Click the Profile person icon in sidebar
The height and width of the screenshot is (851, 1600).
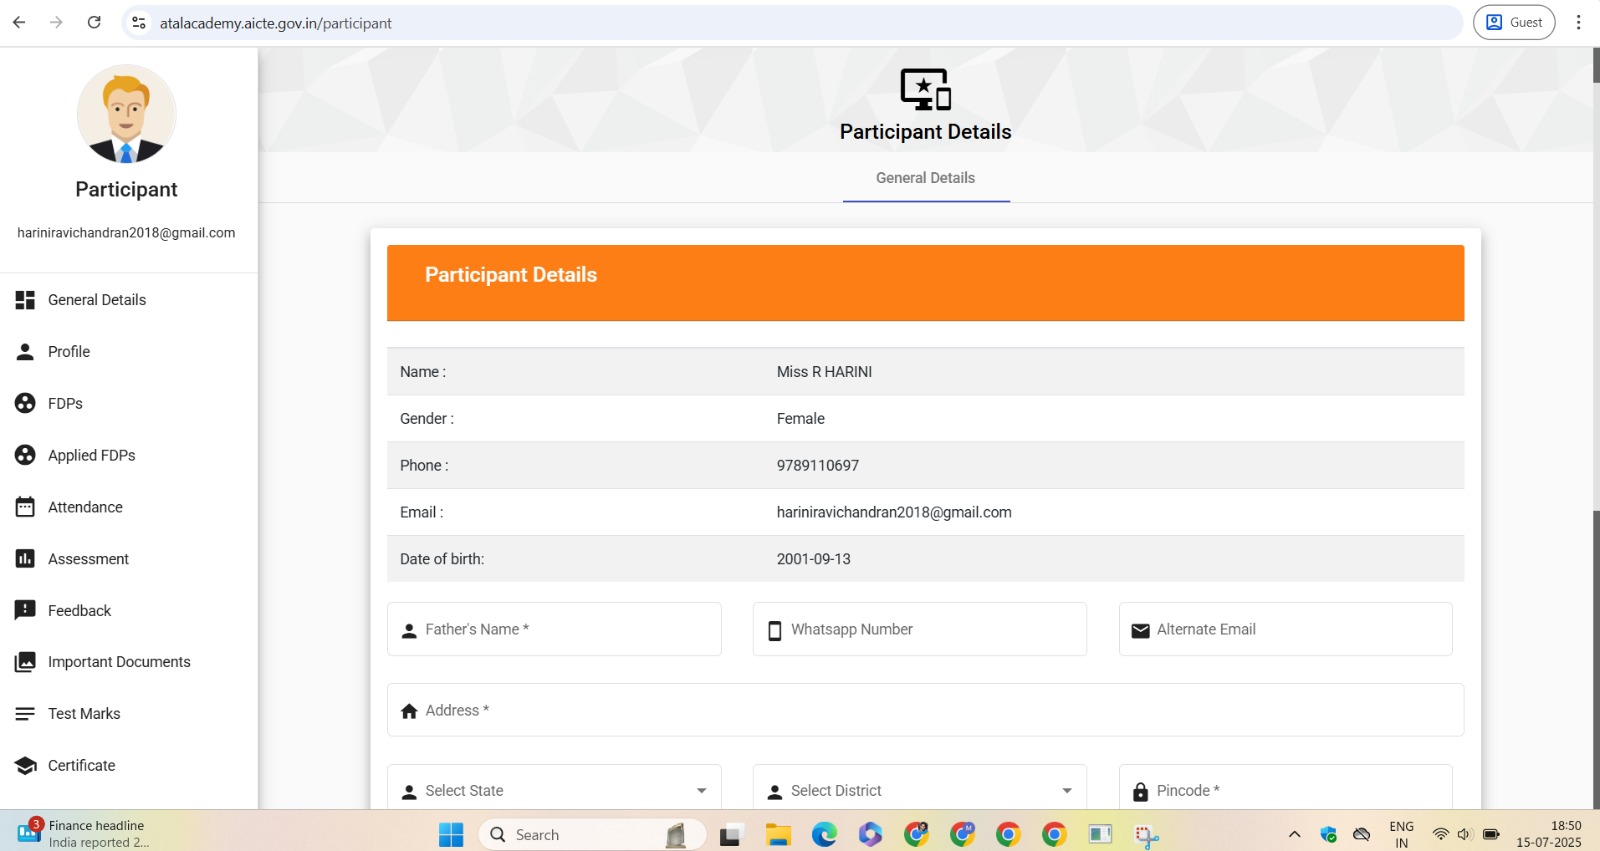(x=25, y=352)
